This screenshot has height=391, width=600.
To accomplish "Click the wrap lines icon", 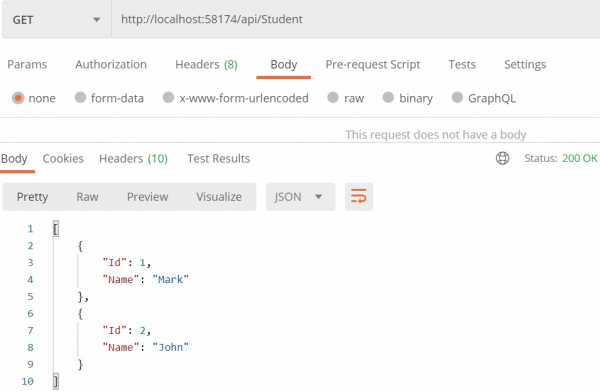I will tap(359, 197).
